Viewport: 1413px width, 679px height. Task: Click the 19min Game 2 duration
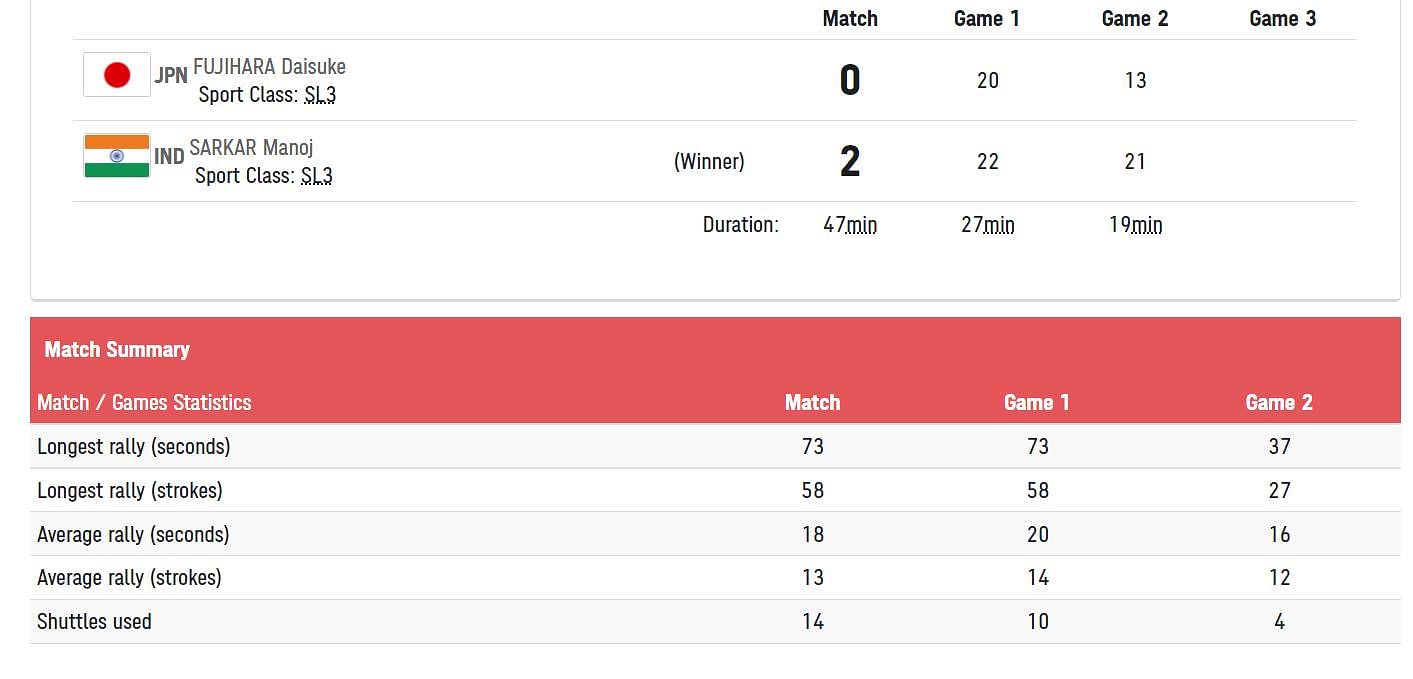1135,225
